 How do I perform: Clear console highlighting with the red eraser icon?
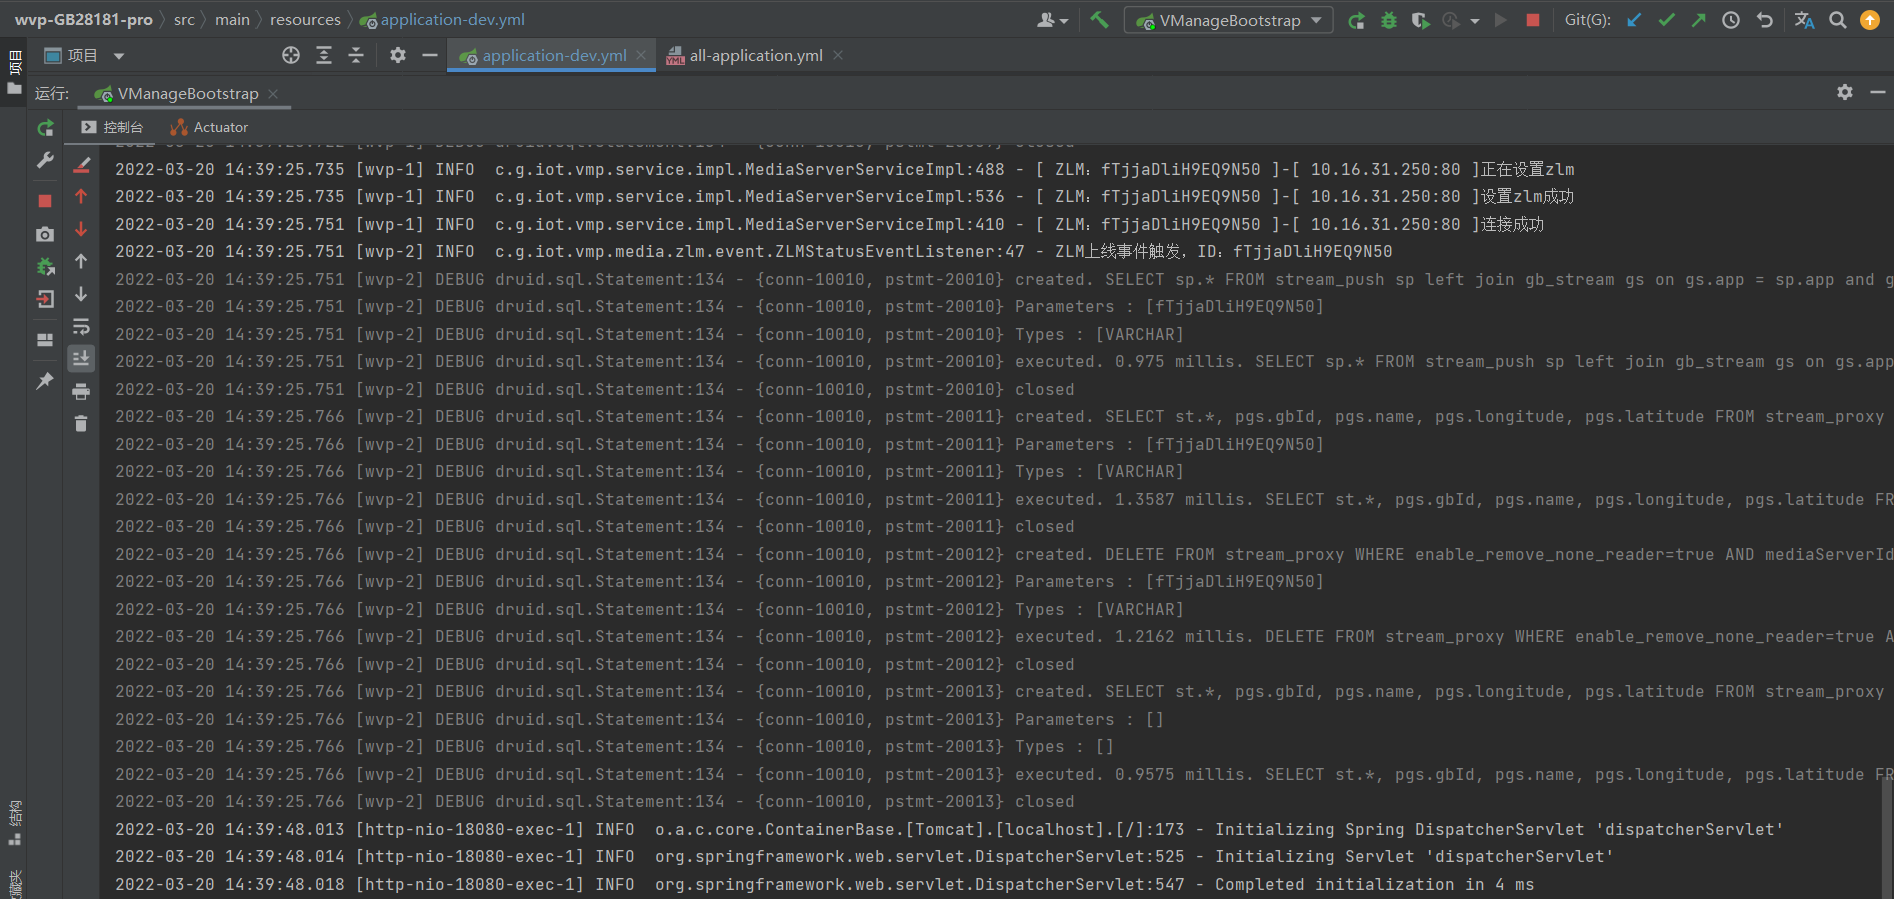pos(81,164)
